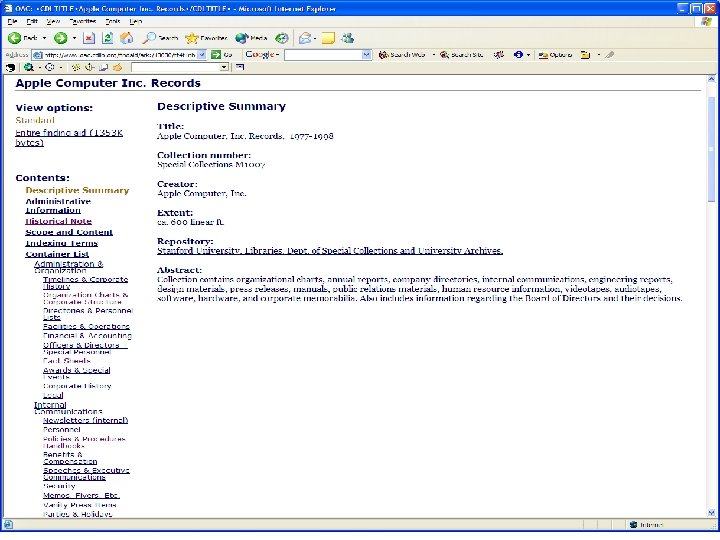
Task: Open the Media globe button
Action: click(x=251, y=38)
